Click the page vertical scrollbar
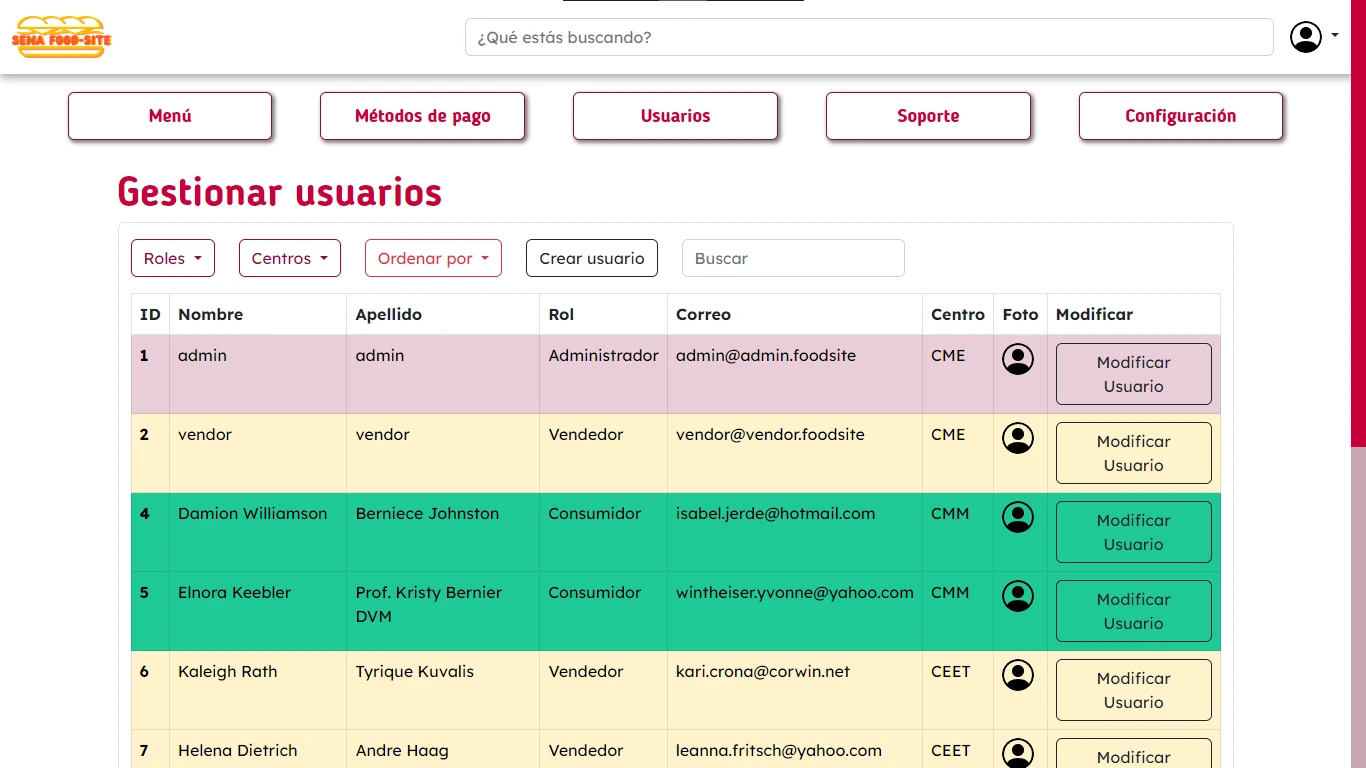 1358,223
